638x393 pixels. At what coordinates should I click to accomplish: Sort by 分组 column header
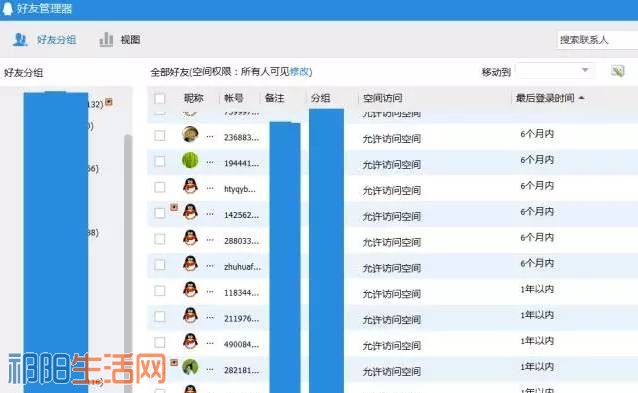[321, 98]
